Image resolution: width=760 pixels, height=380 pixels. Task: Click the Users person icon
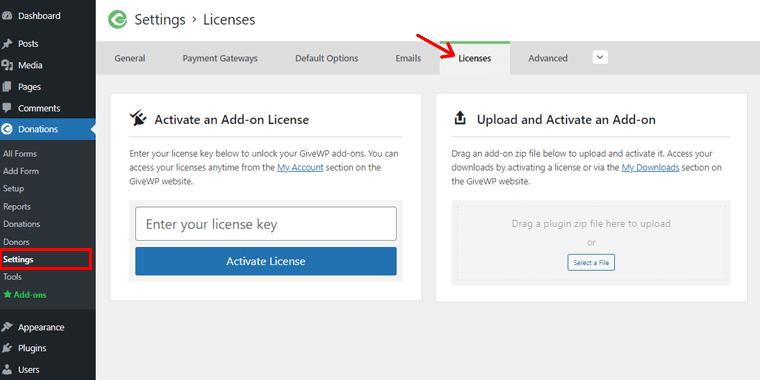(x=7, y=369)
